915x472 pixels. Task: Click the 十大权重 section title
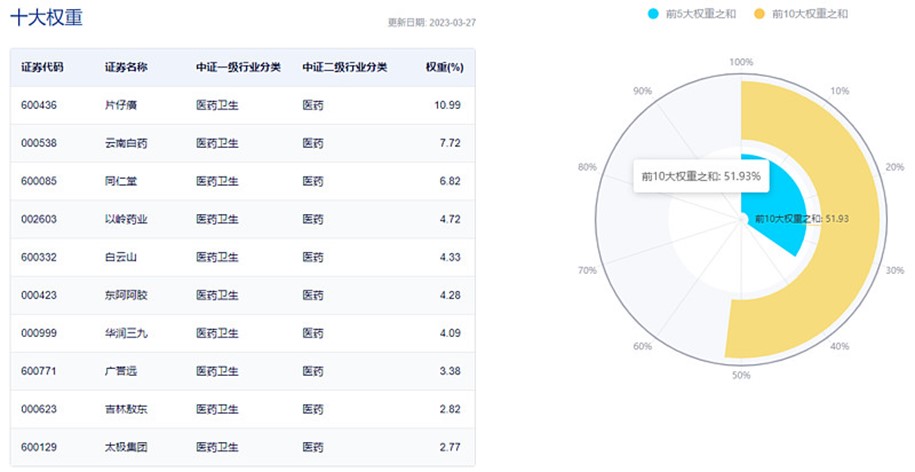tap(47, 17)
